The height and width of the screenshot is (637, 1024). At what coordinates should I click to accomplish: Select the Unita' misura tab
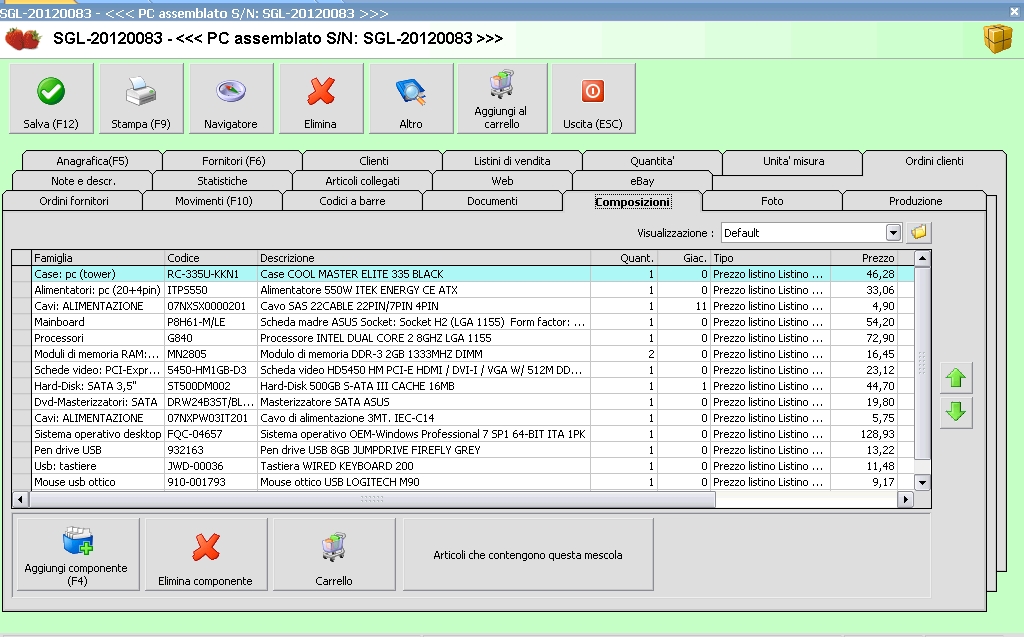click(x=793, y=161)
